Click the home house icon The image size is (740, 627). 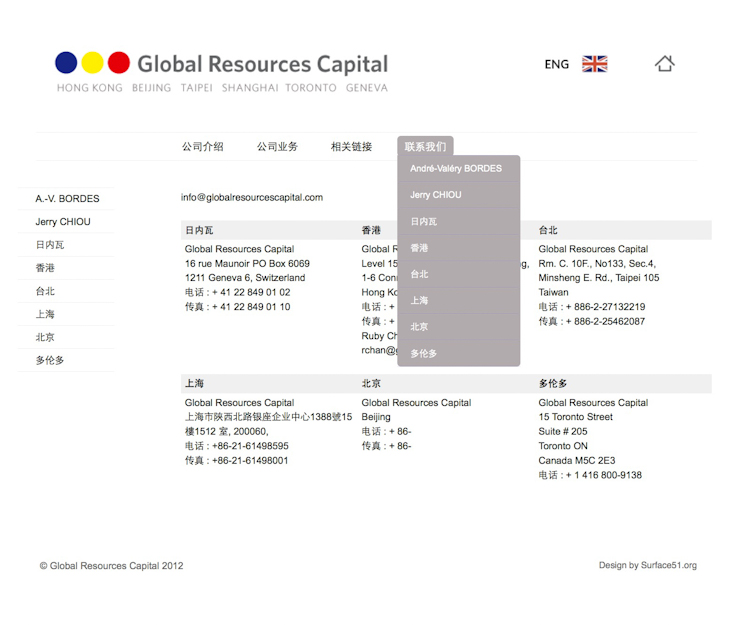coord(664,64)
